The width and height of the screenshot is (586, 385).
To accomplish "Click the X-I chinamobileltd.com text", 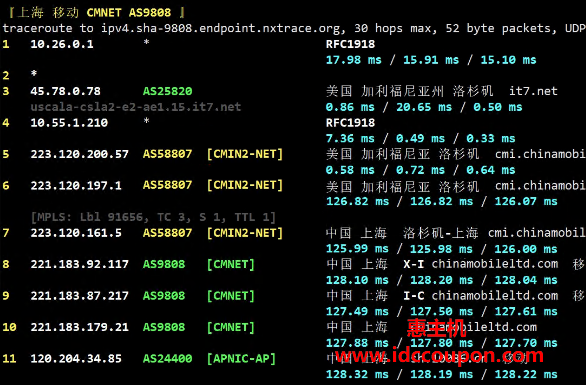I will 481,264.
